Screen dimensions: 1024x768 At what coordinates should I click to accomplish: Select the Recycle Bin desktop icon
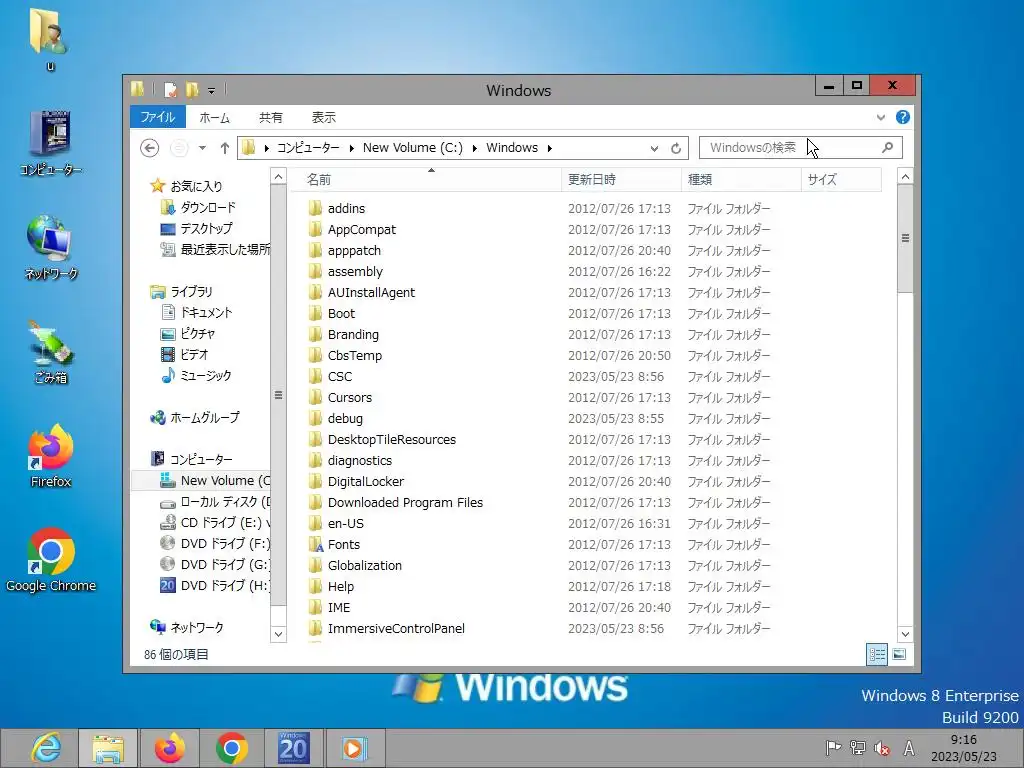pyautogui.click(x=51, y=353)
